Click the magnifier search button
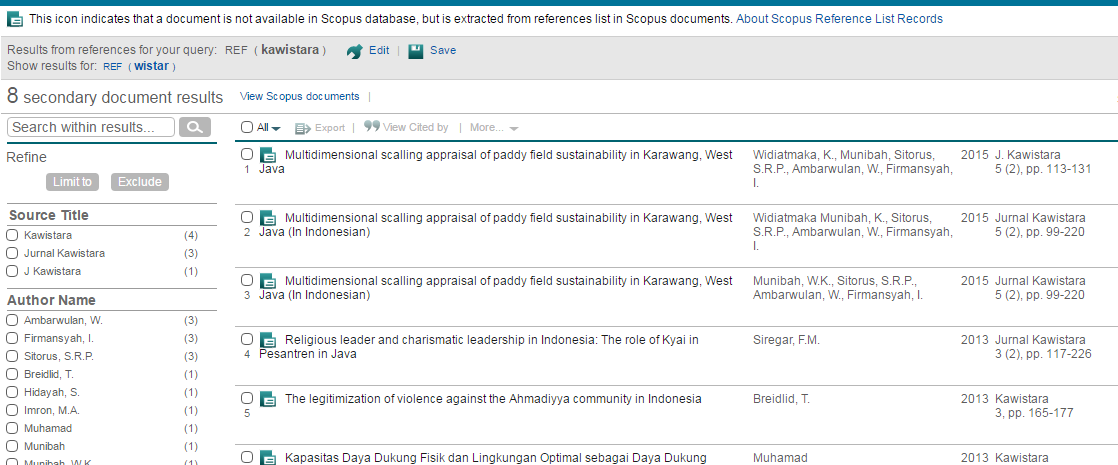Viewport: 1118px width, 465px height. [196, 127]
